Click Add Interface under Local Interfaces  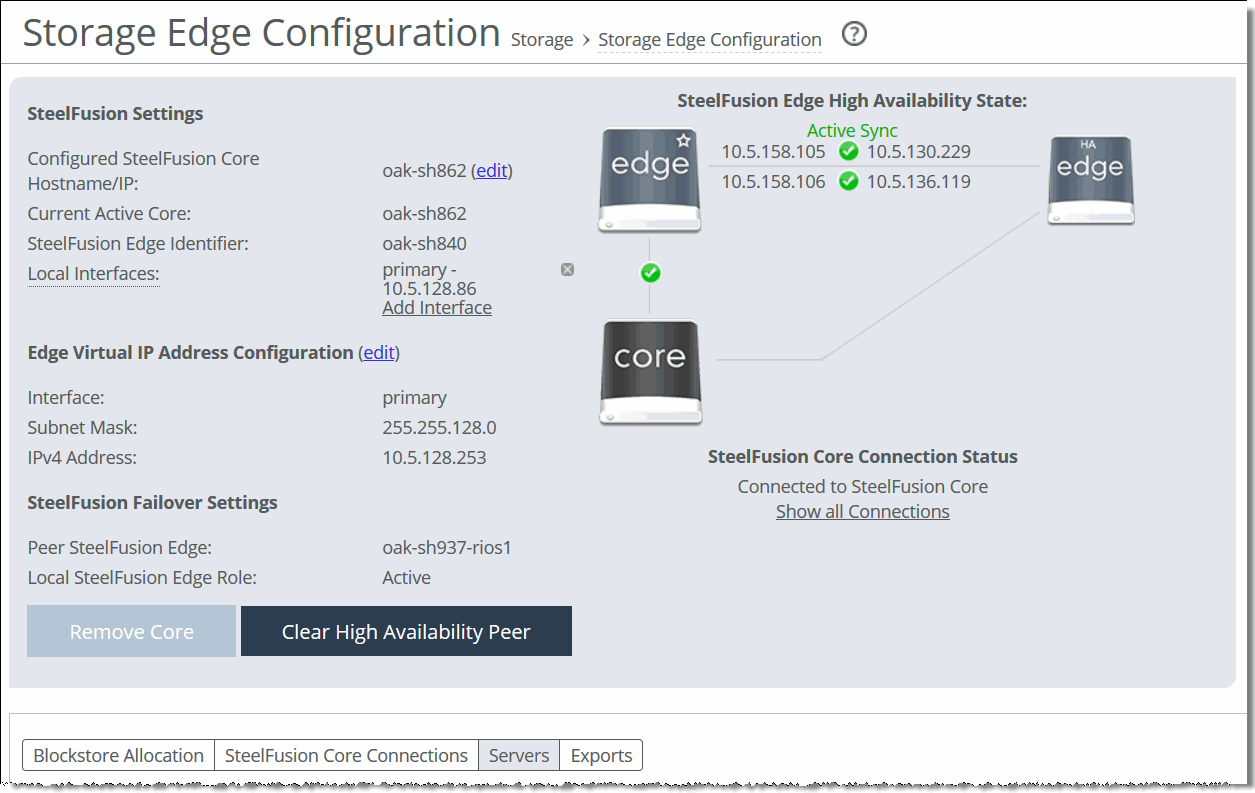point(436,307)
